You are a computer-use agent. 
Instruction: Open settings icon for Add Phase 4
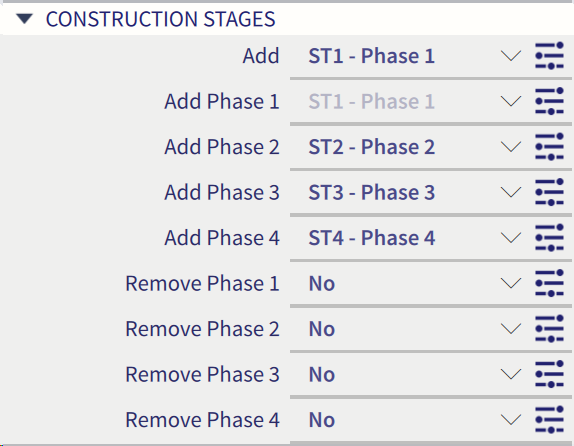pos(549,238)
